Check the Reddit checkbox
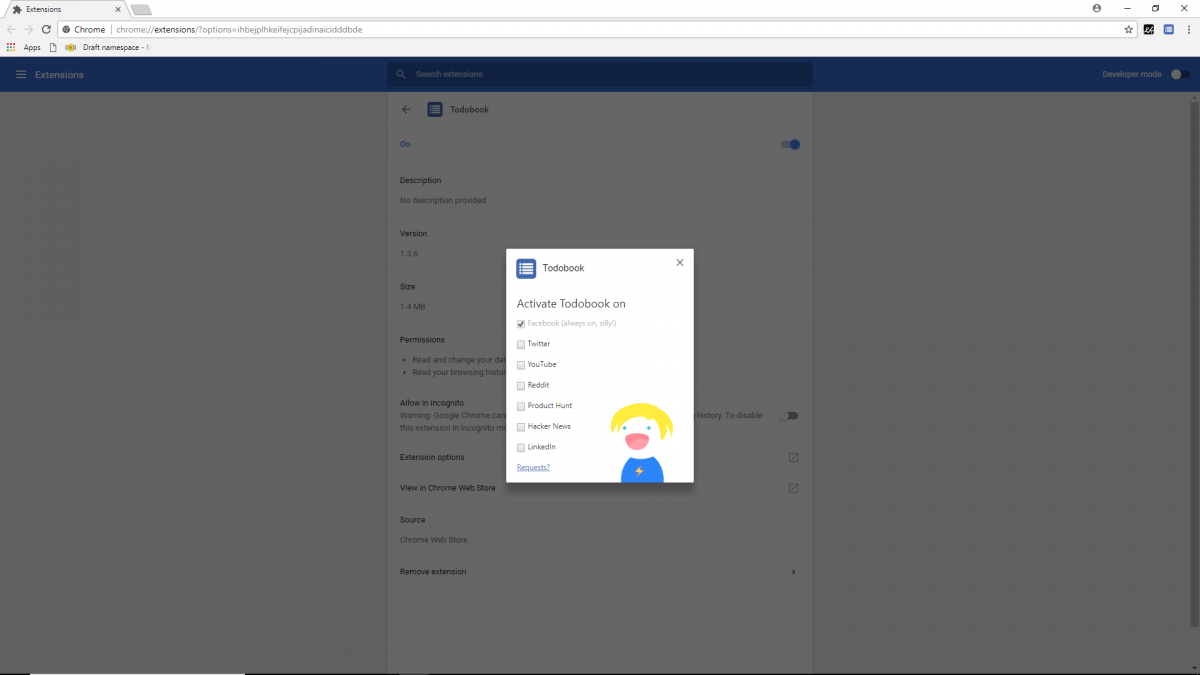The image size is (1200, 675). (521, 386)
